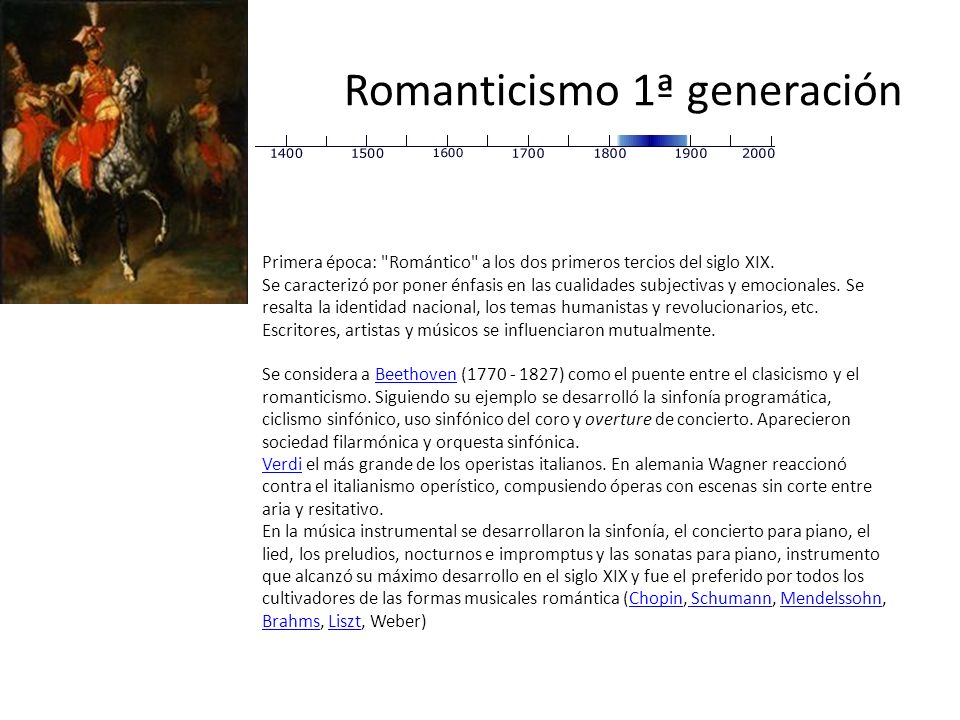Click the blue highlighted period on timeline
Screen dimensions: 960x720
point(653,141)
